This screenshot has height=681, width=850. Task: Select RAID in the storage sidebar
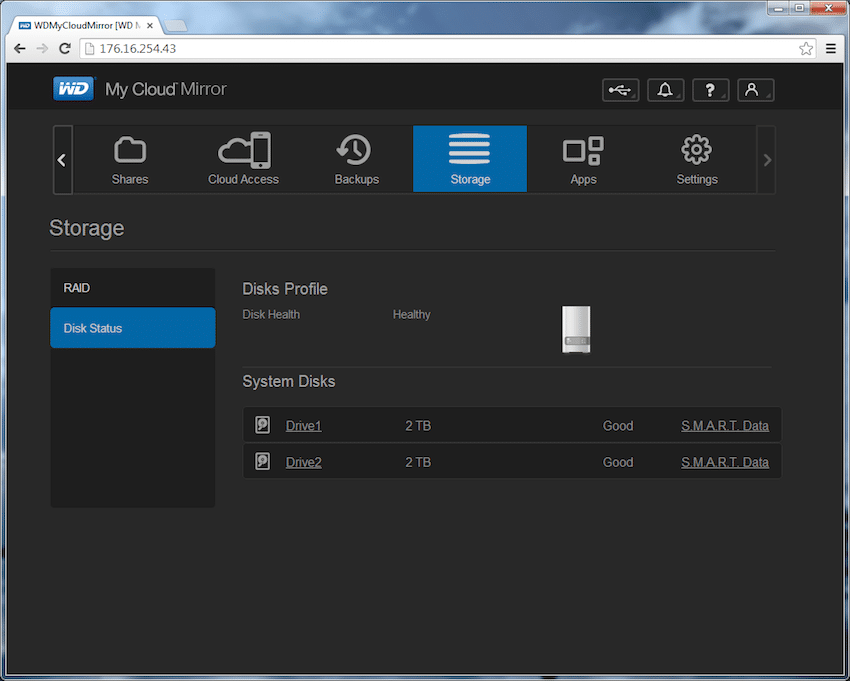(133, 288)
